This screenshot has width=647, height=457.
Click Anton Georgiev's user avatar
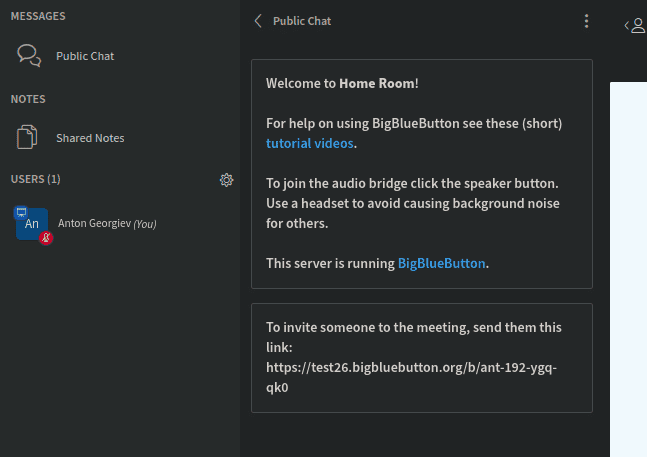pos(32,224)
